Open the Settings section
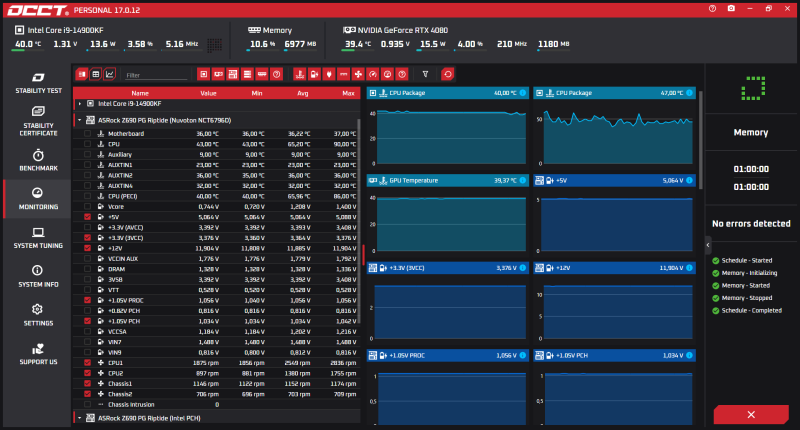This screenshot has height=430, width=800. pos(38,315)
